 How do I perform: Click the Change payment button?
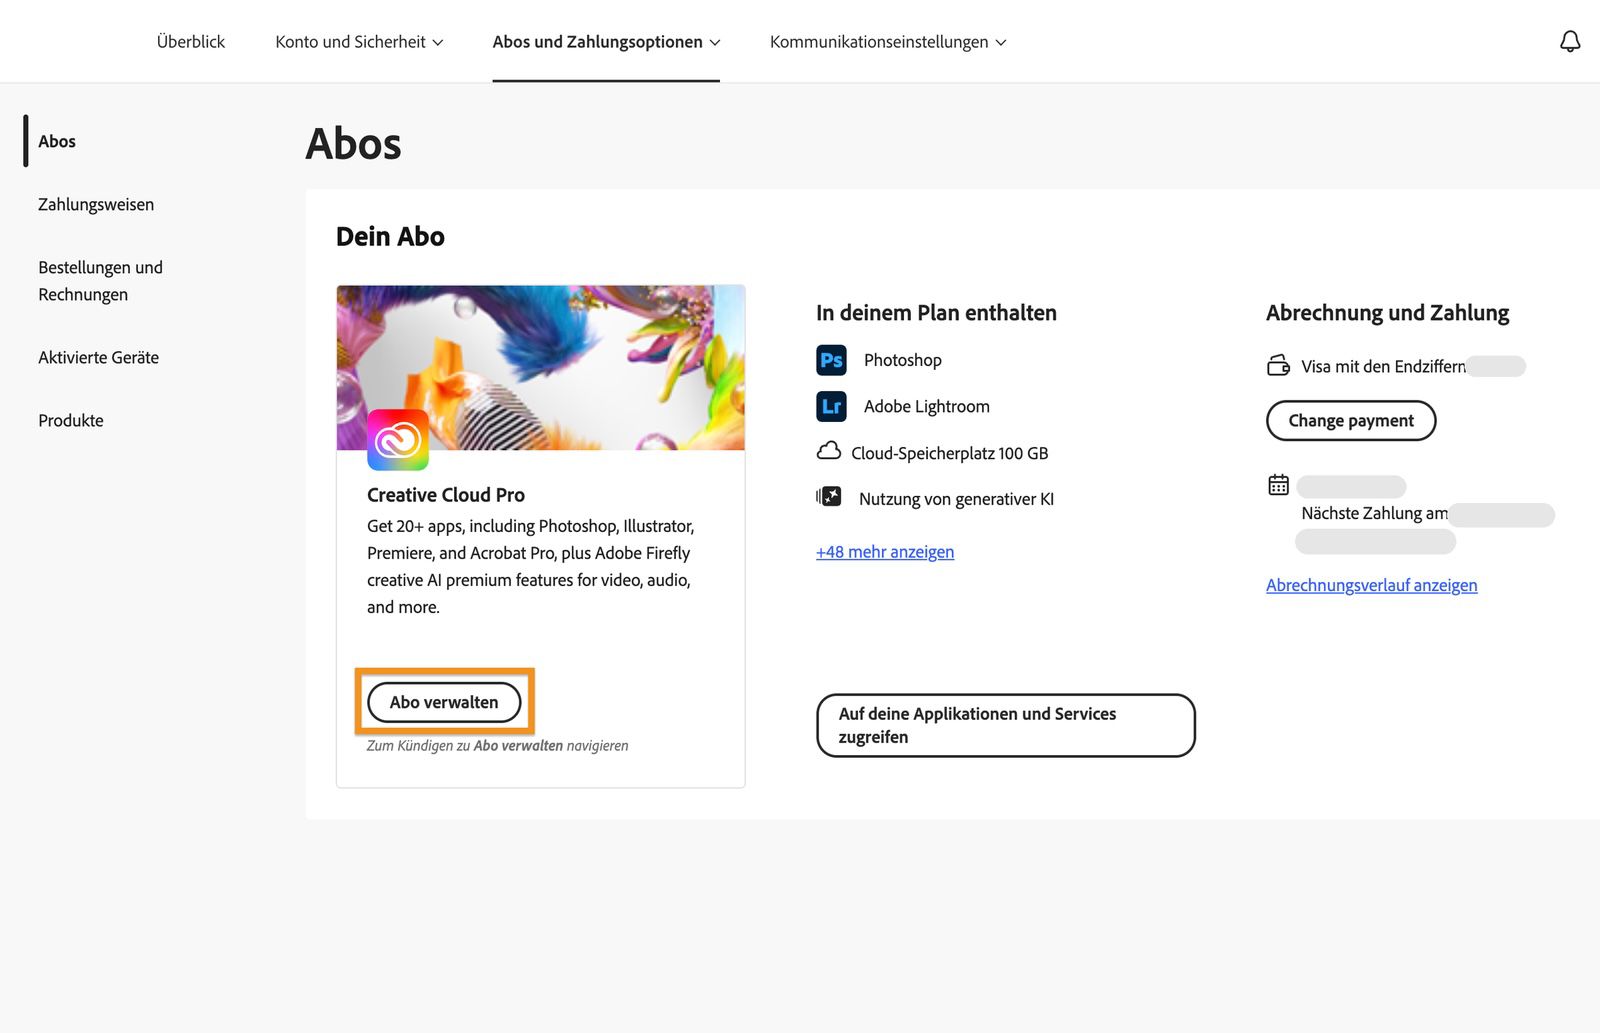tap(1351, 421)
